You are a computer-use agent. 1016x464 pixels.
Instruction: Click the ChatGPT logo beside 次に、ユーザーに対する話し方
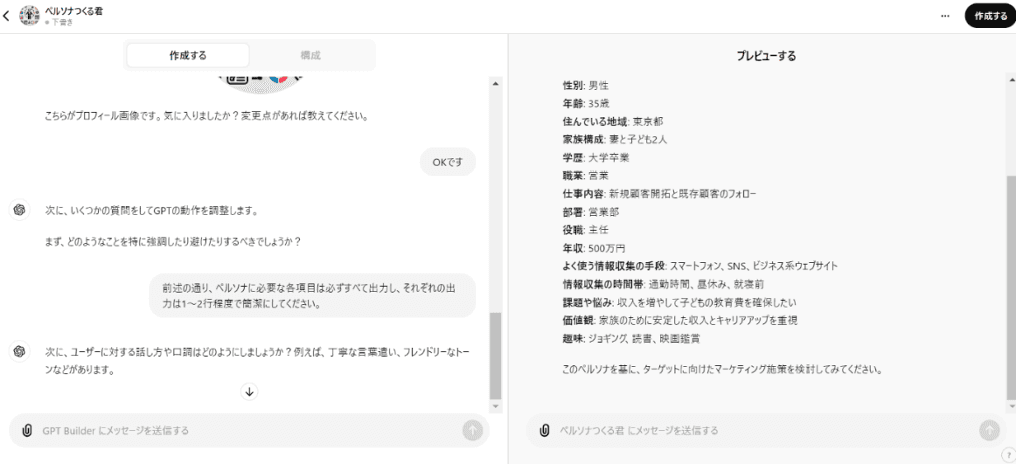click(19, 351)
